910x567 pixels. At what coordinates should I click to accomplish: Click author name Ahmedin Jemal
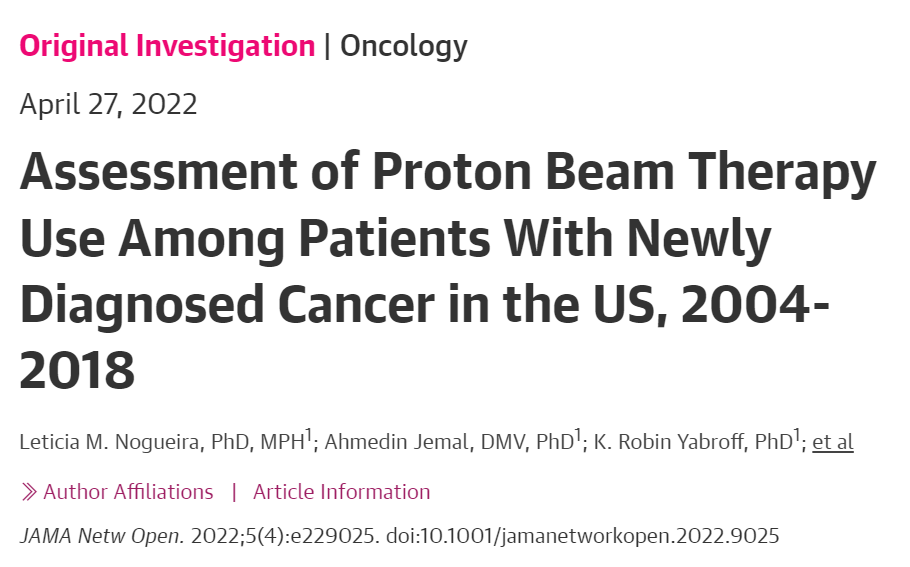394,442
